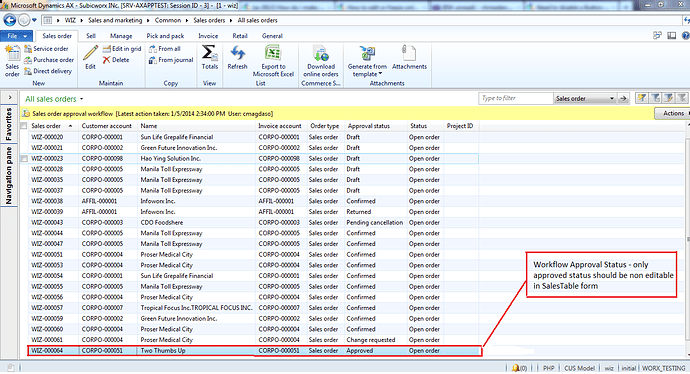Screen dimensions: 690x374
Task: Click Download online orders
Action: click(x=321, y=61)
